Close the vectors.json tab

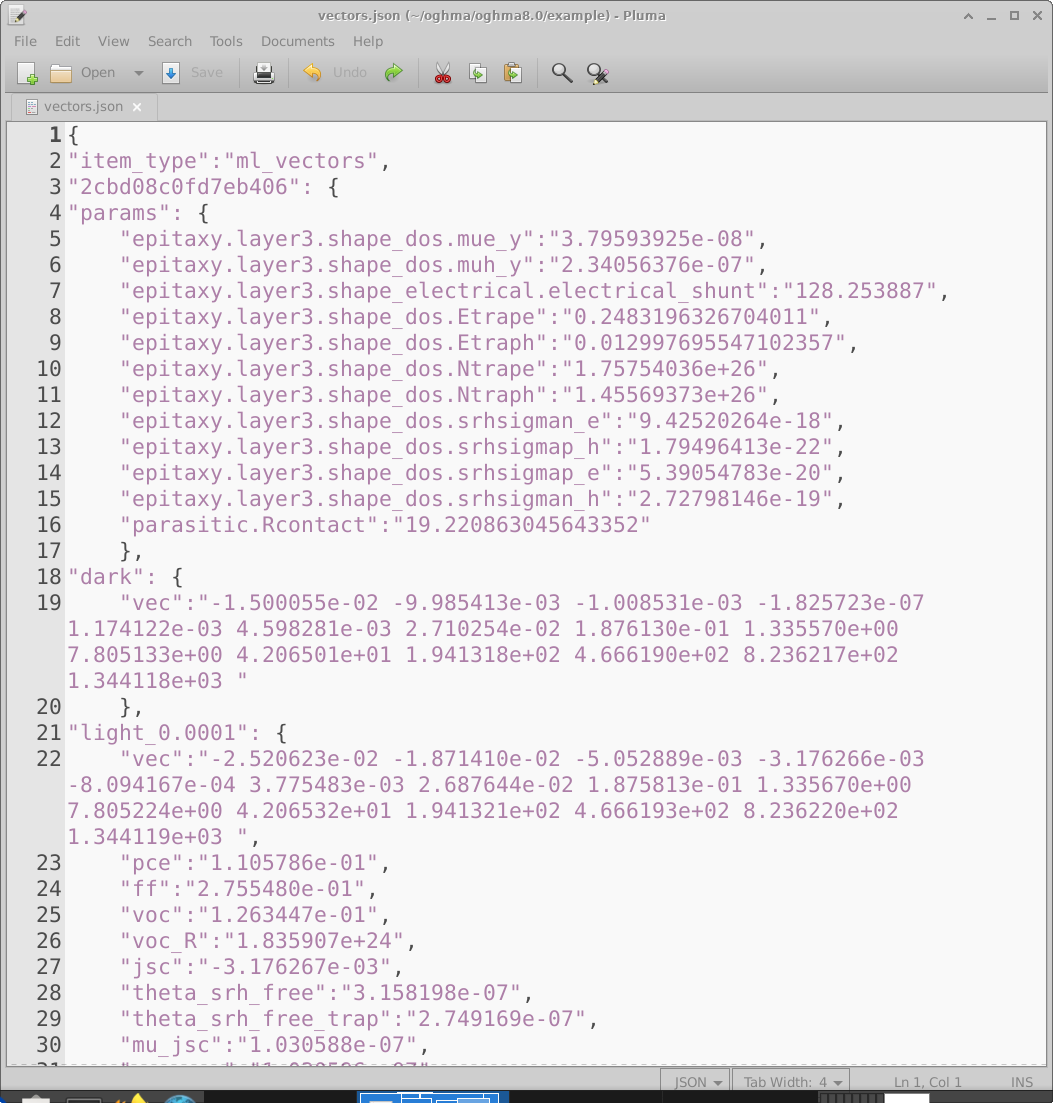(137, 107)
